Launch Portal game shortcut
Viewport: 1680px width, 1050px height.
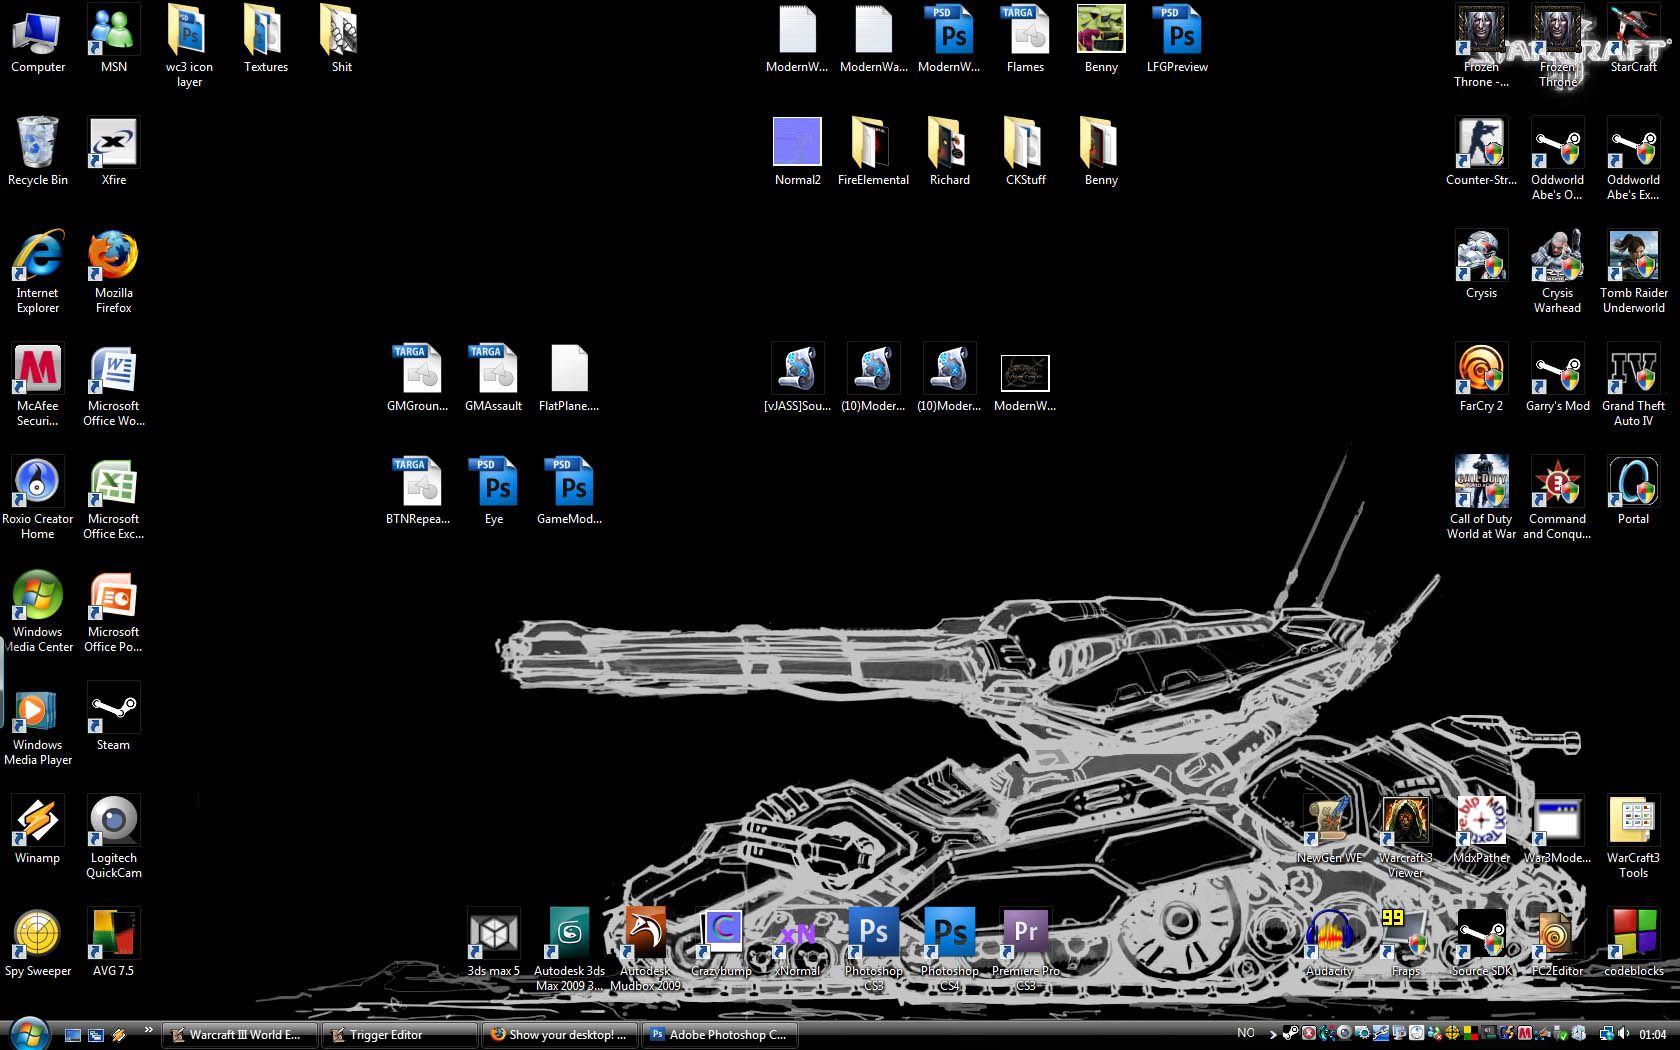[x=1634, y=491]
